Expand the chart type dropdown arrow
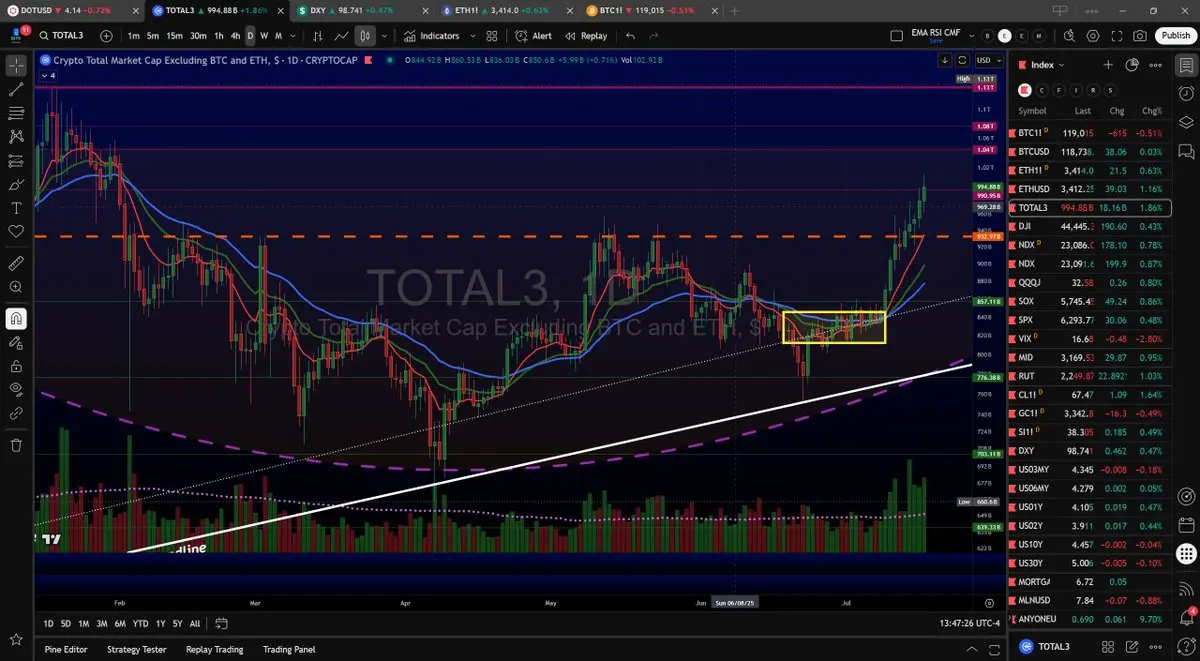 point(385,36)
